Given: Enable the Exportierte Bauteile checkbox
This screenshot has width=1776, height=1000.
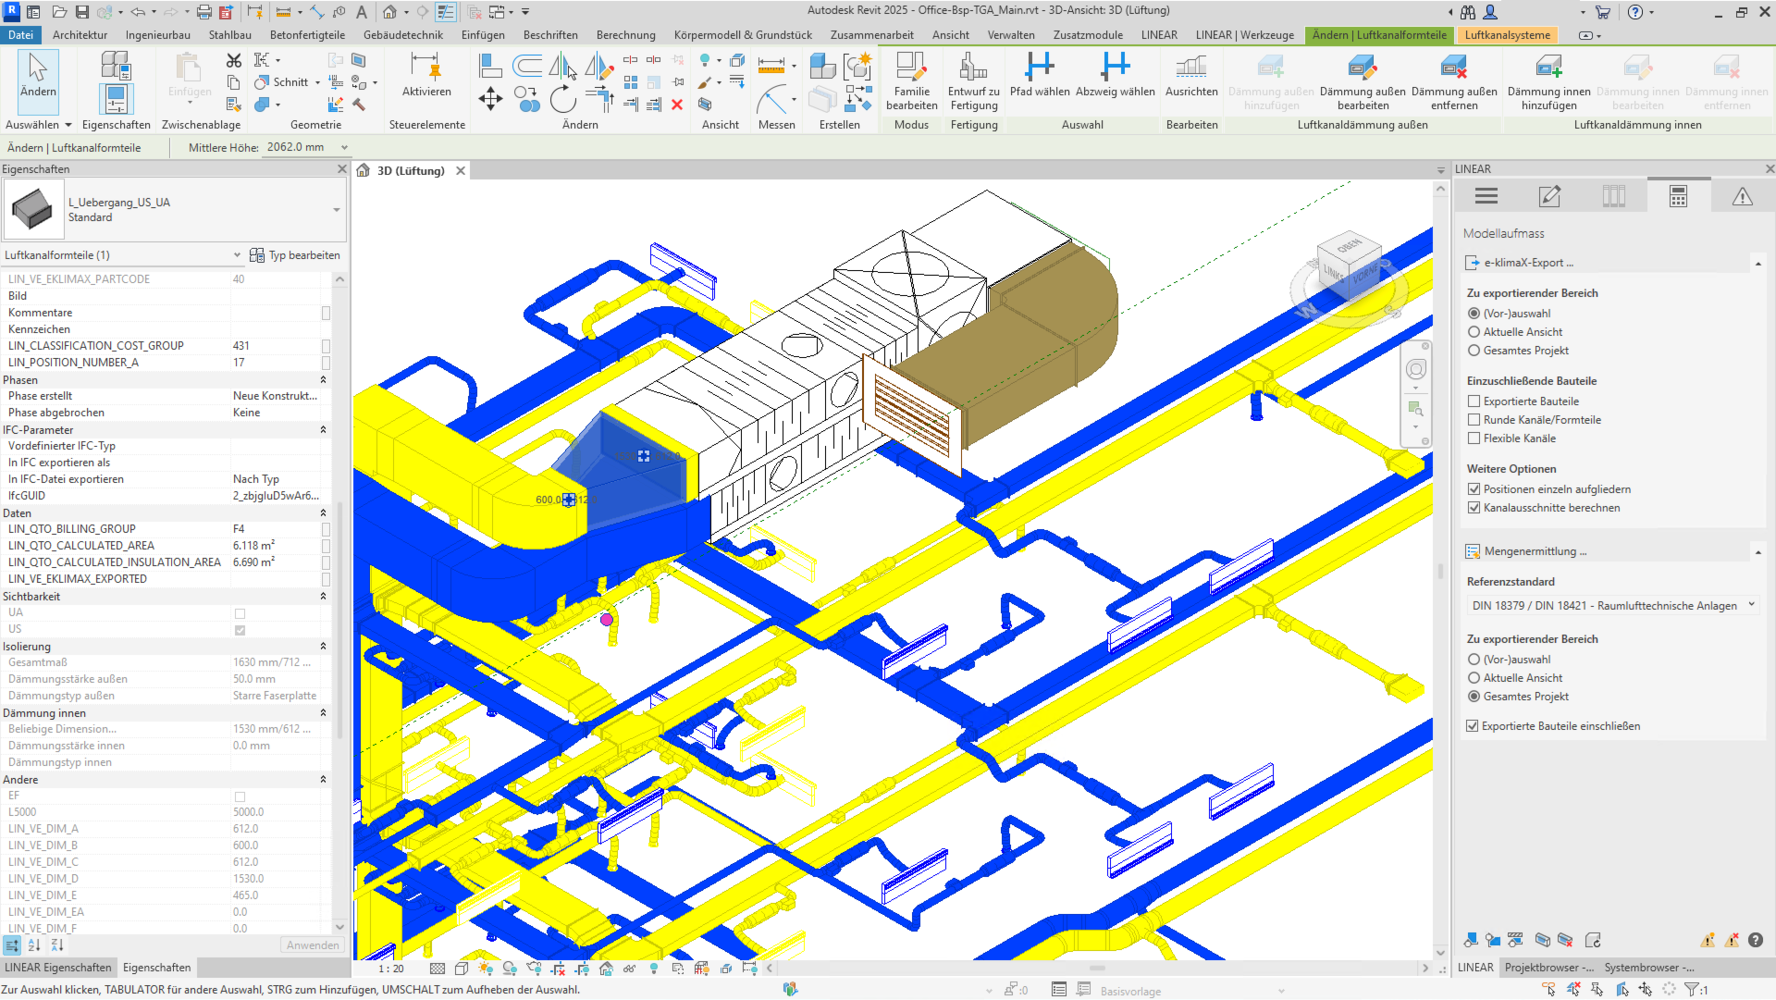Looking at the screenshot, I should coord(1474,401).
